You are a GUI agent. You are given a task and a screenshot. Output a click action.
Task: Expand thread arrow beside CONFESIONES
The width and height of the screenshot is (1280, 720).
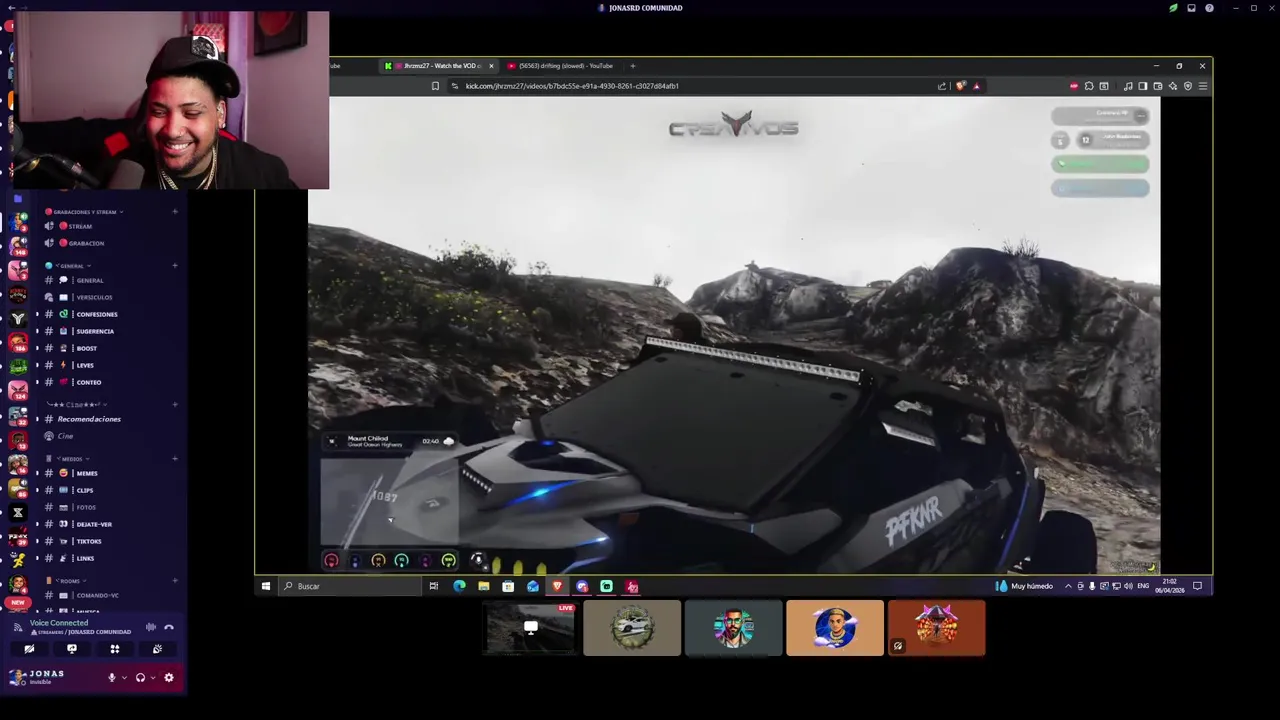37,314
